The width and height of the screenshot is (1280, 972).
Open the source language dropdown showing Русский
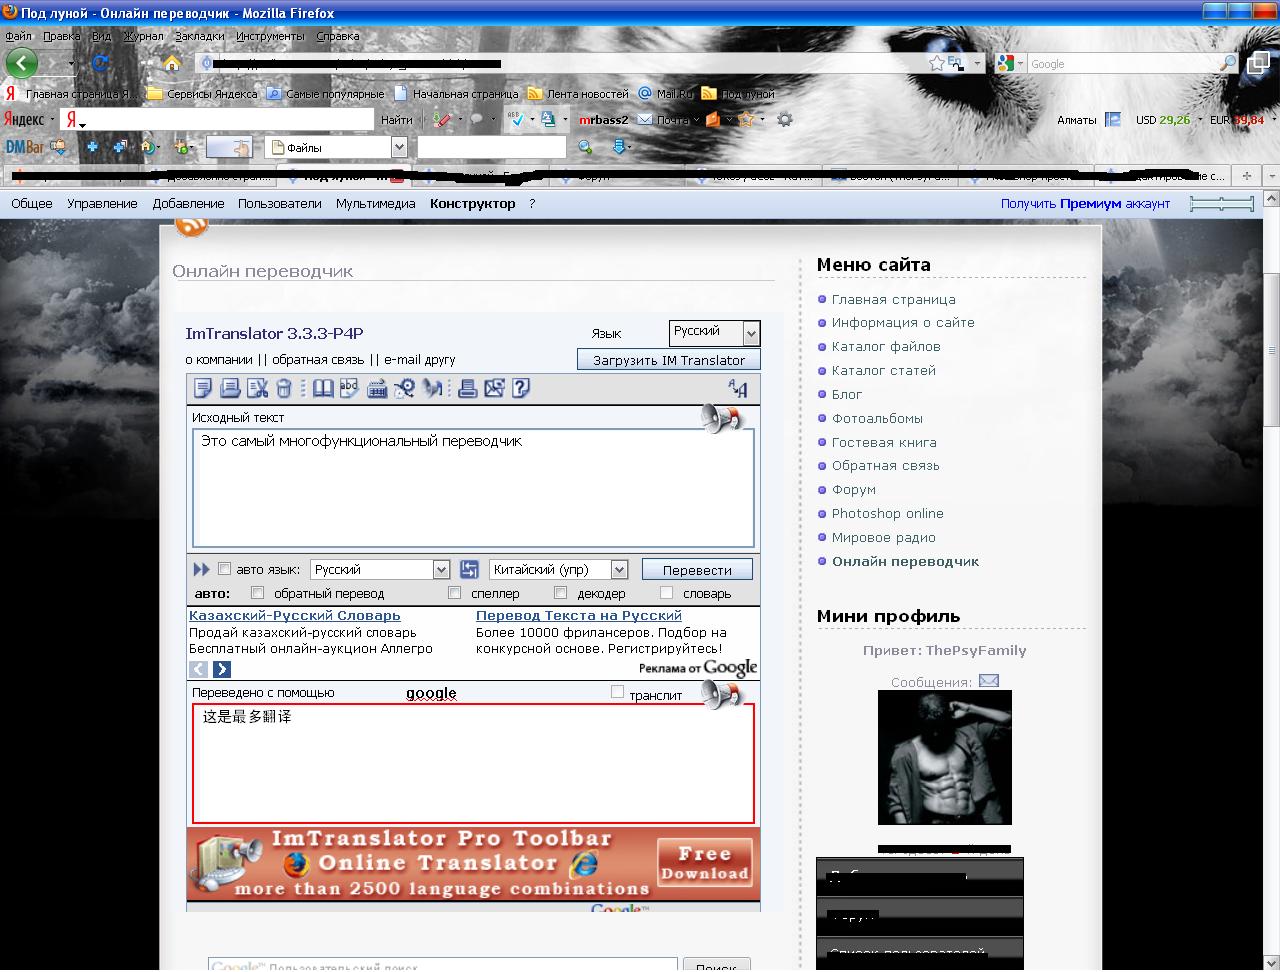click(x=380, y=569)
